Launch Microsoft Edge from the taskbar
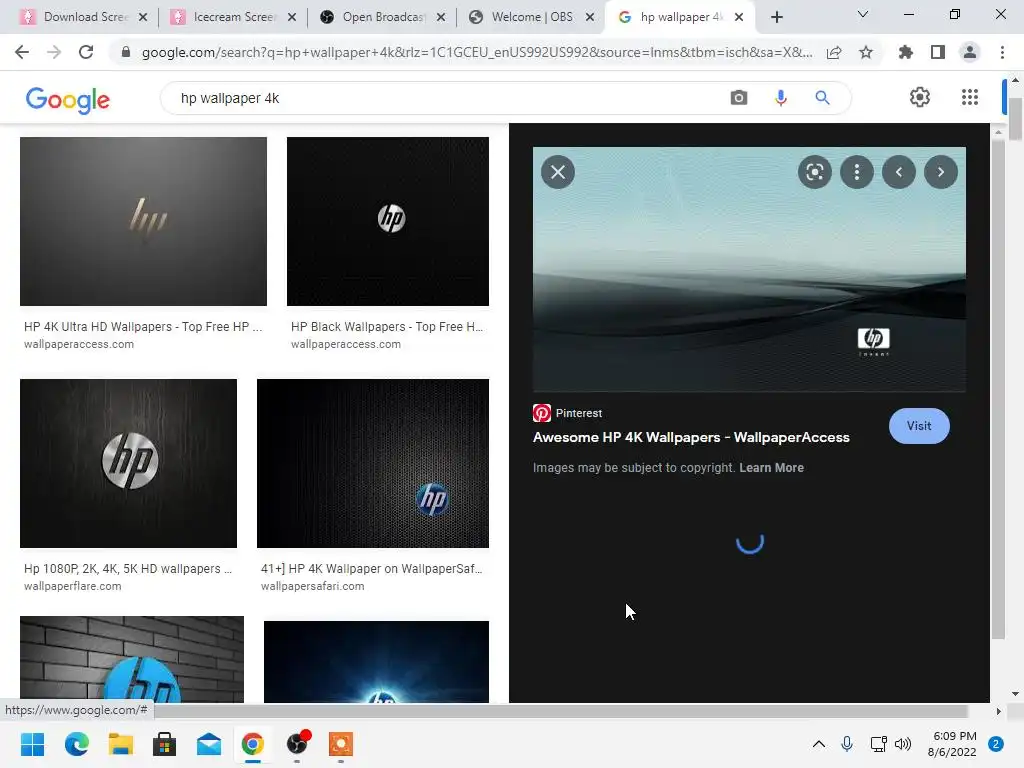 tap(76, 744)
